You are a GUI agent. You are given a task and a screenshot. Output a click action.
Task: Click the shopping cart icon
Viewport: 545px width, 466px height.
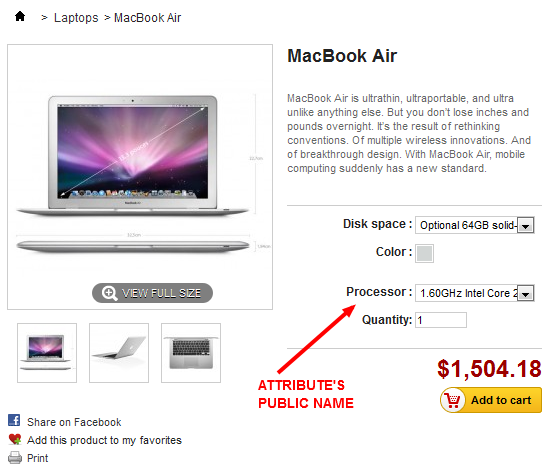pyautogui.click(x=453, y=400)
